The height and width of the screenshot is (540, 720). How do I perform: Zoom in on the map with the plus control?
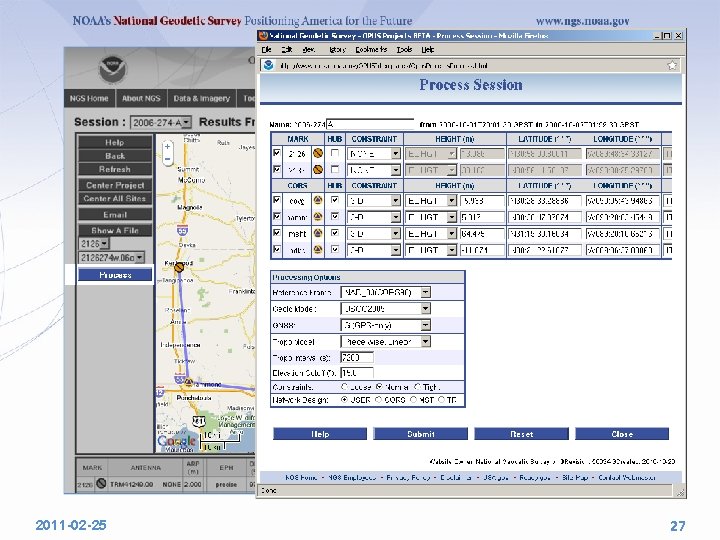click(168, 146)
